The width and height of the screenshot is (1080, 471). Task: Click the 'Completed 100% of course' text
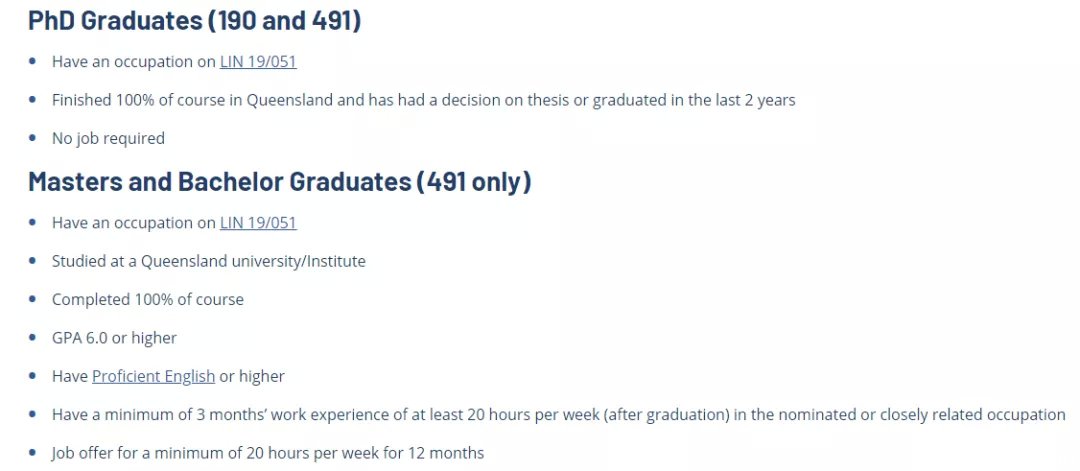click(147, 300)
